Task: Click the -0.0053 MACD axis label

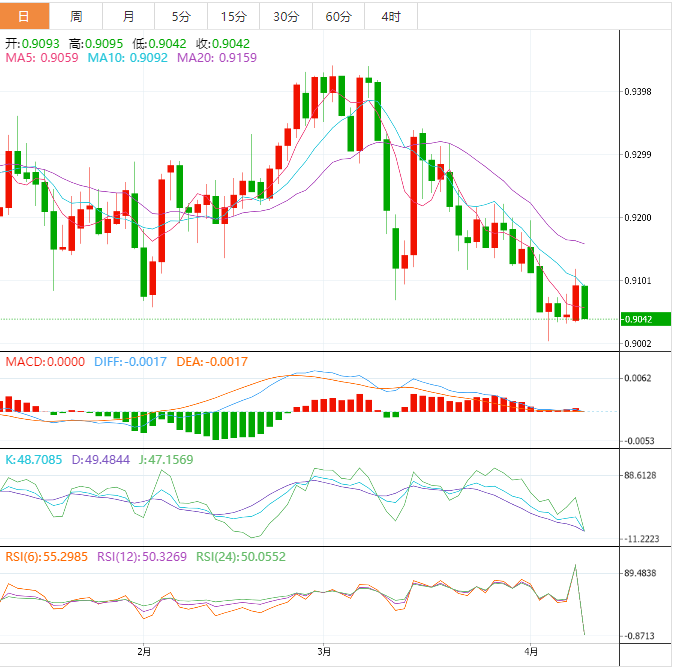Action: pyautogui.click(x=639, y=441)
